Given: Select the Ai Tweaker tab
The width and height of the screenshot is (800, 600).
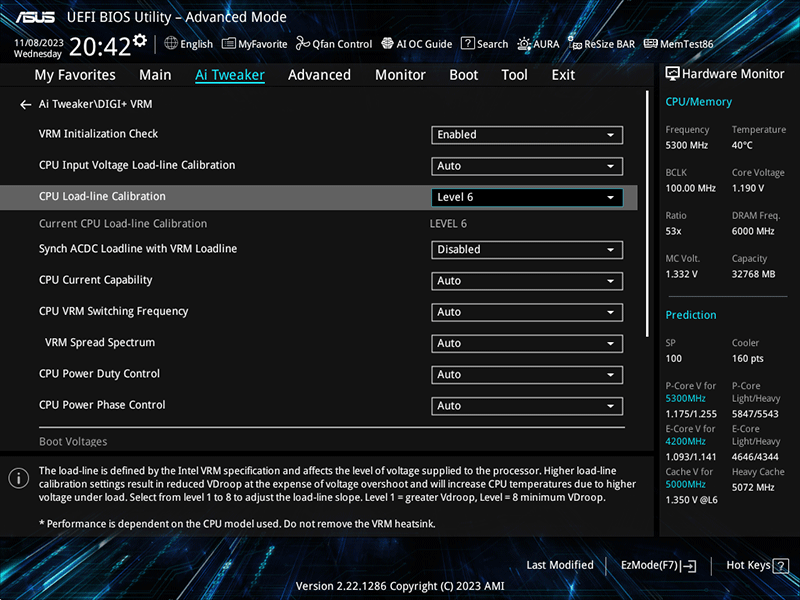Looking at the screenshot, I should click(230, 75).
